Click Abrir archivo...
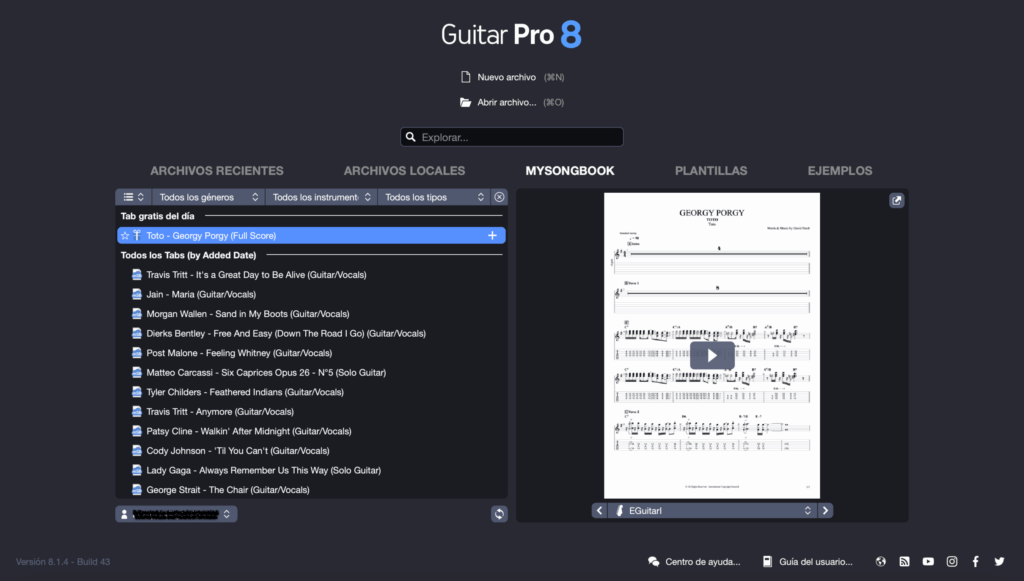 [512, 102]
